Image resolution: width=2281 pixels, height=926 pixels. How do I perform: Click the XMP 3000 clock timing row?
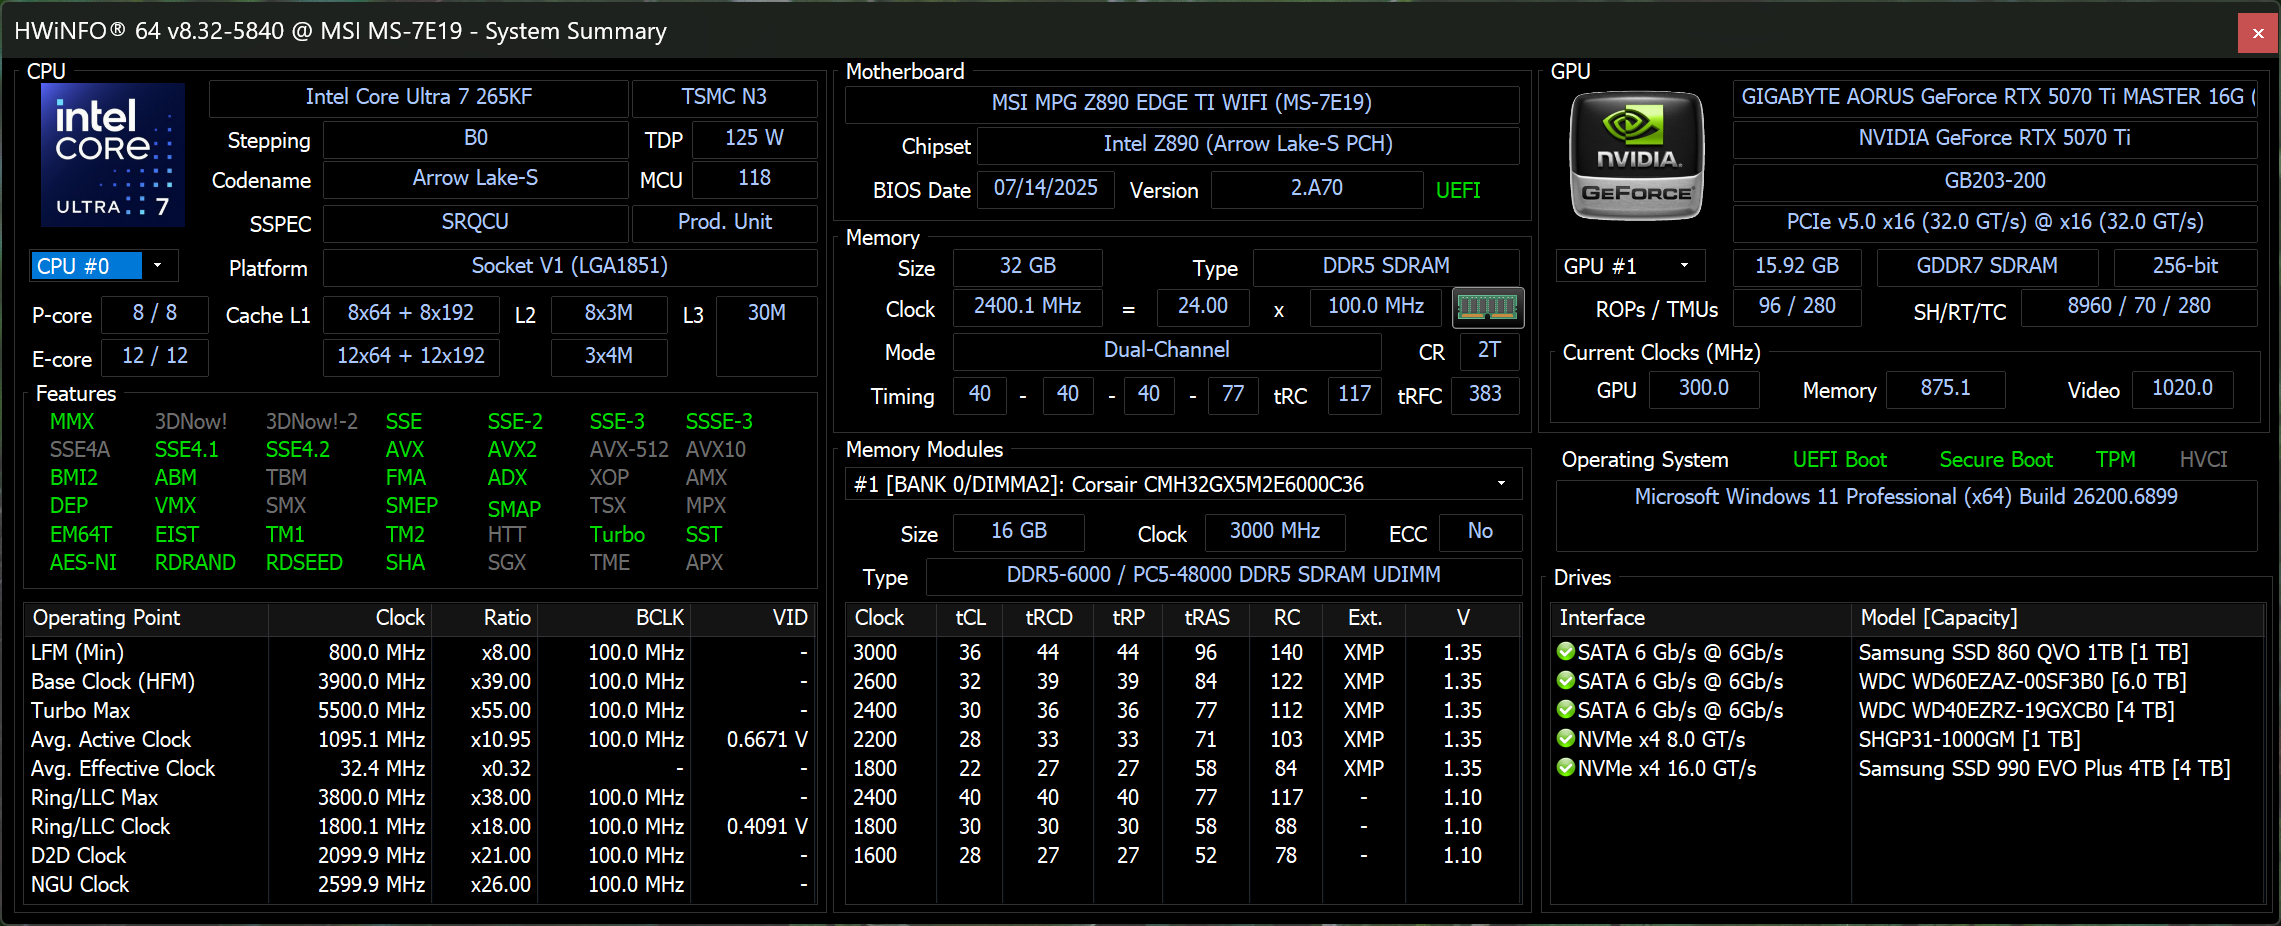pyautogui.click(x=1183, y=652)
